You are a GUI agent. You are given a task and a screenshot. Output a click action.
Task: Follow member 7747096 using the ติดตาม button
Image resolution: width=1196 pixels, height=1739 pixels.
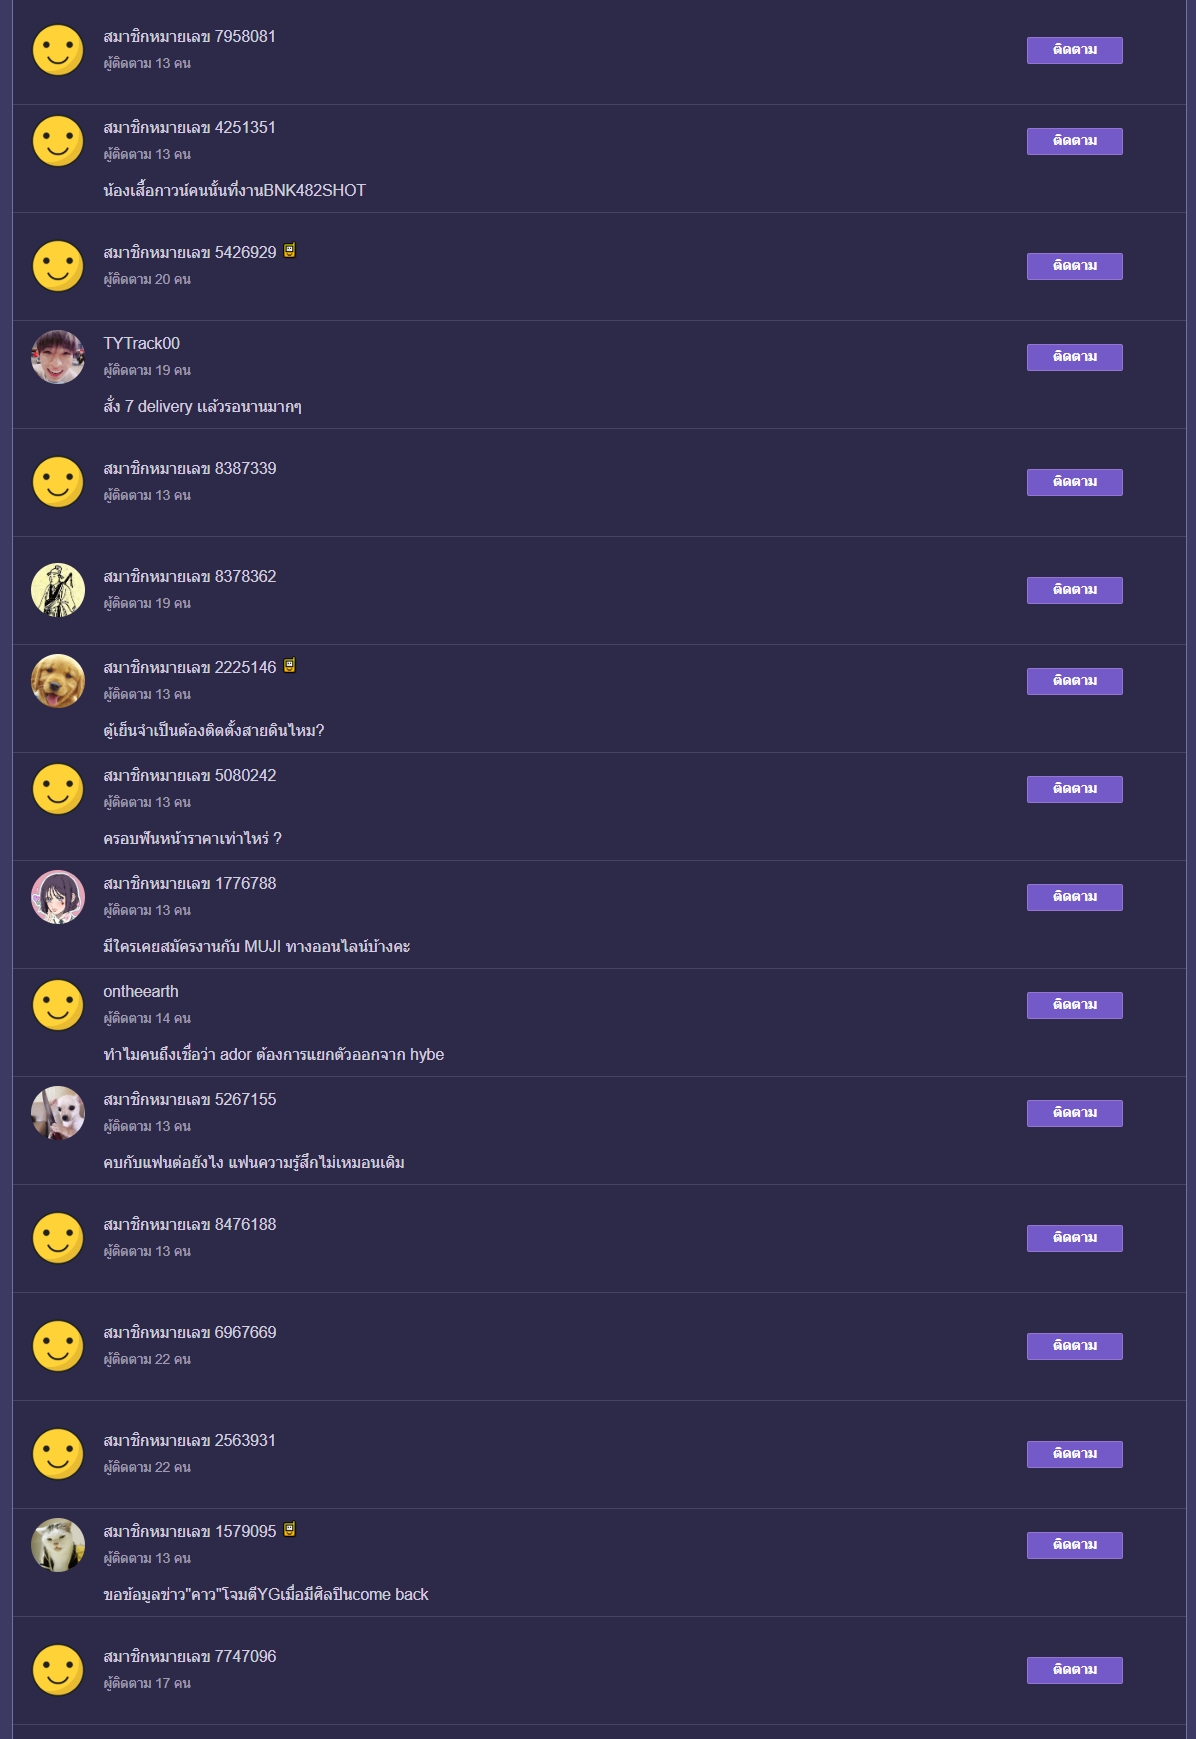click(1074, 1670)
